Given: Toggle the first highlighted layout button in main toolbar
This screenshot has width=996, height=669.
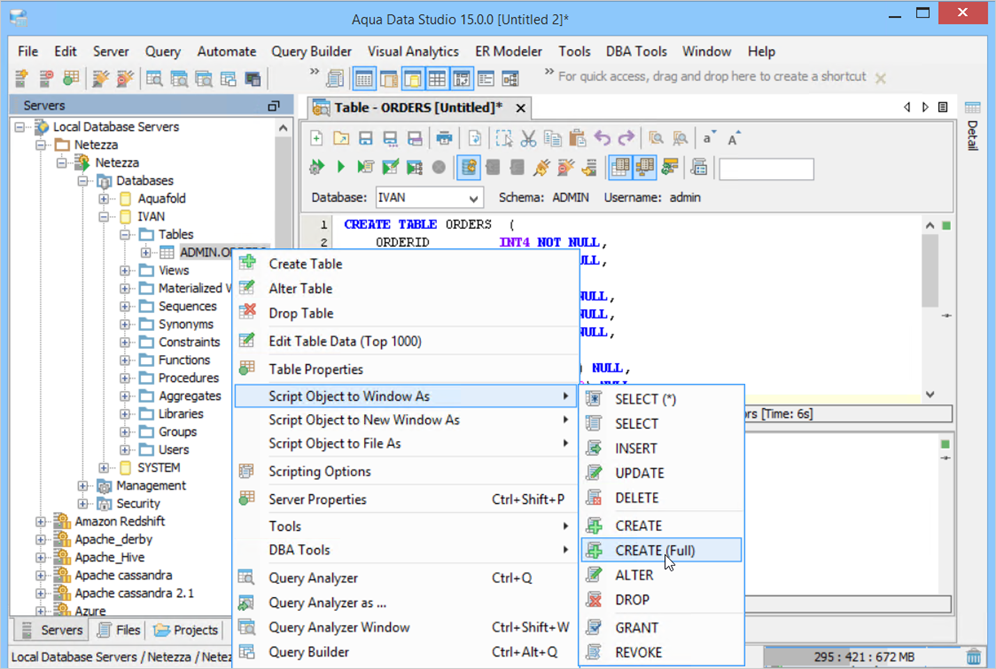Looking at the screenshot, I should tap(364, 79).
